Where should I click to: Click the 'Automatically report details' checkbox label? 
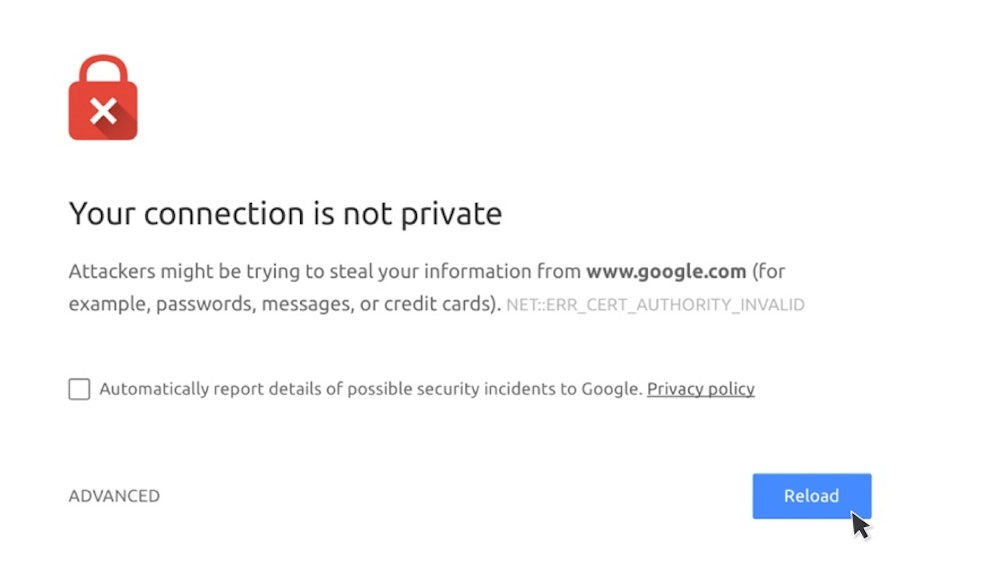click(370, 389)
